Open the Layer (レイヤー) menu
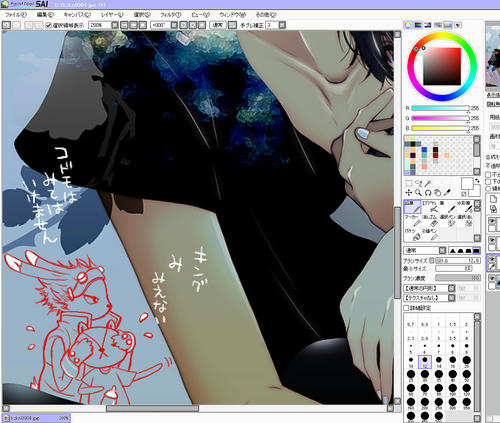 coord(112,15)
